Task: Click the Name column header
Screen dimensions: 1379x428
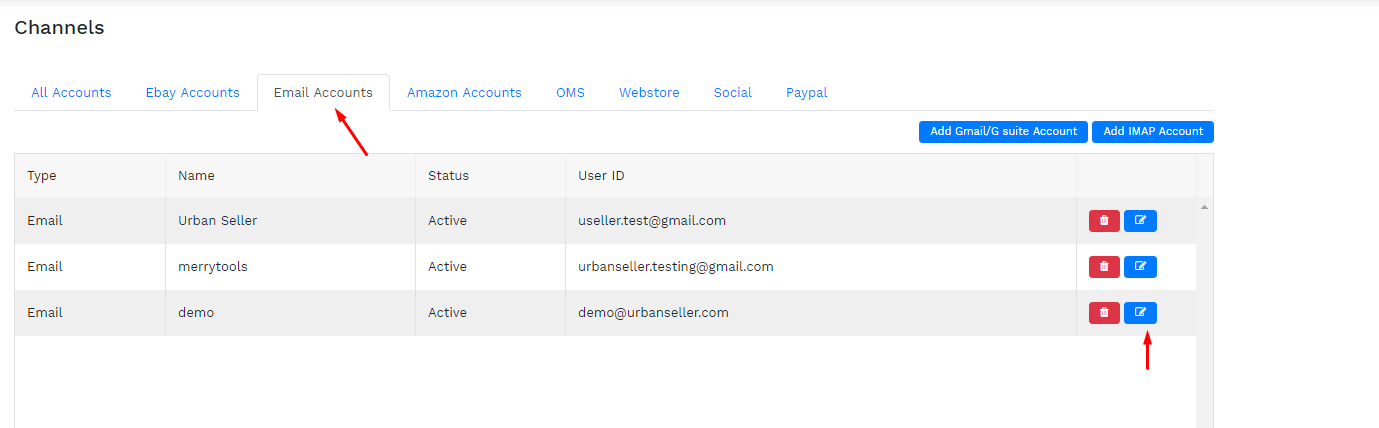Action: click(196, 176)
